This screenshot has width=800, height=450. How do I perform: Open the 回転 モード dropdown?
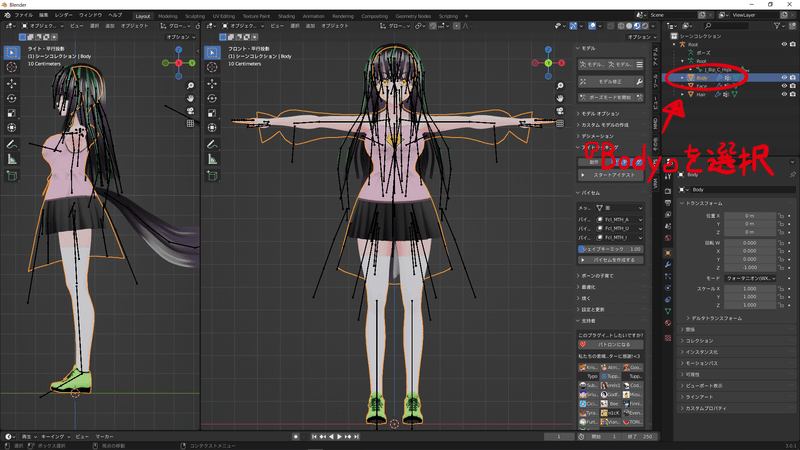coord(750,279)
